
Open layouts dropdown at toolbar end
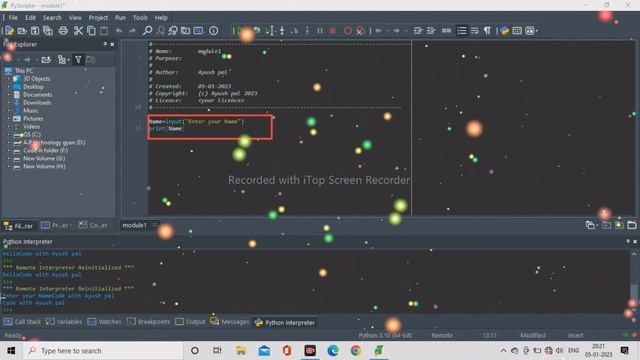[x=531, y=31]
